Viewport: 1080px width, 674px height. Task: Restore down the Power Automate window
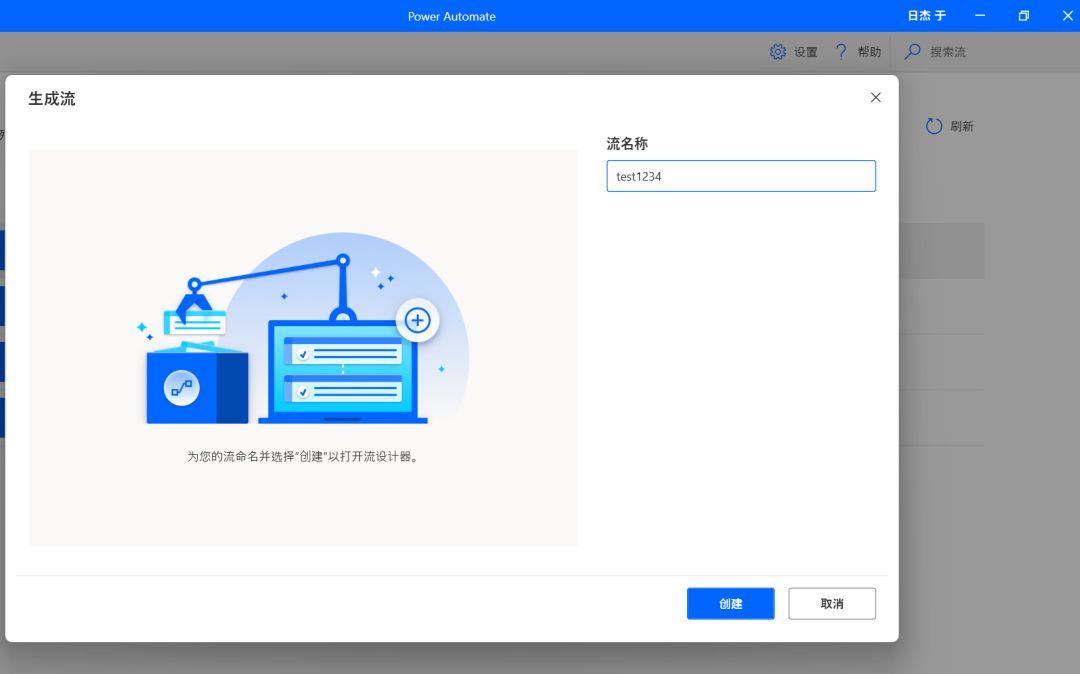1024,16
